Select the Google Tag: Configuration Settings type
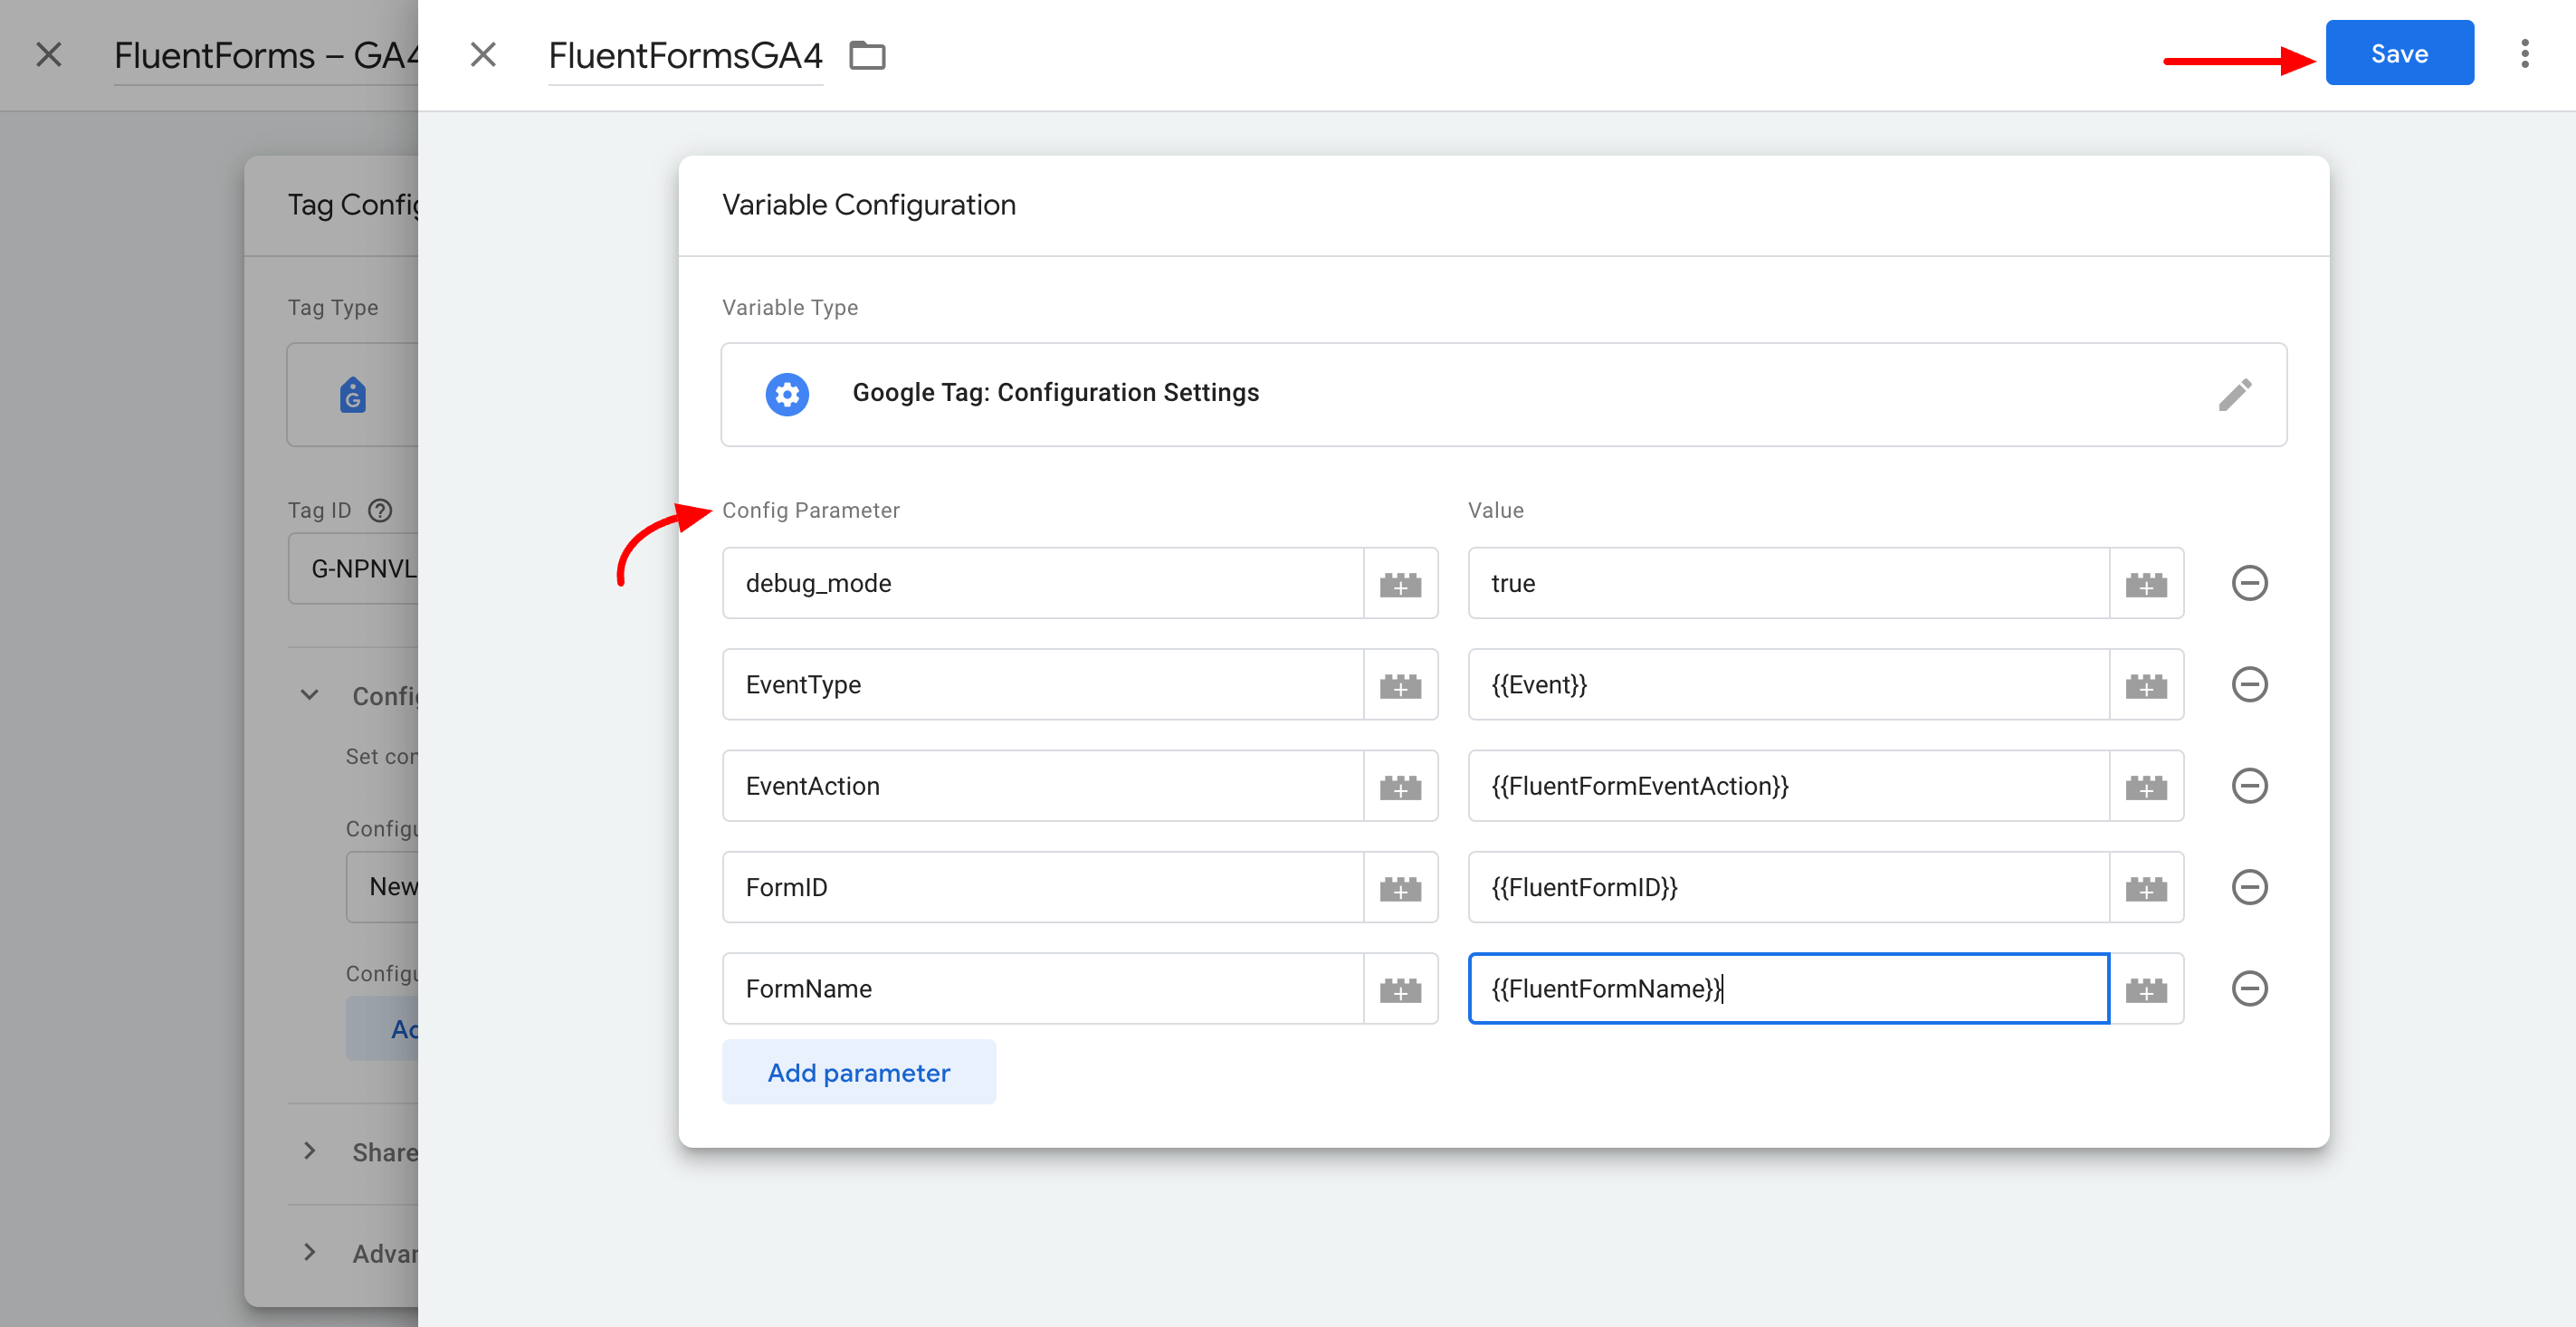 tap(1055, 394)
